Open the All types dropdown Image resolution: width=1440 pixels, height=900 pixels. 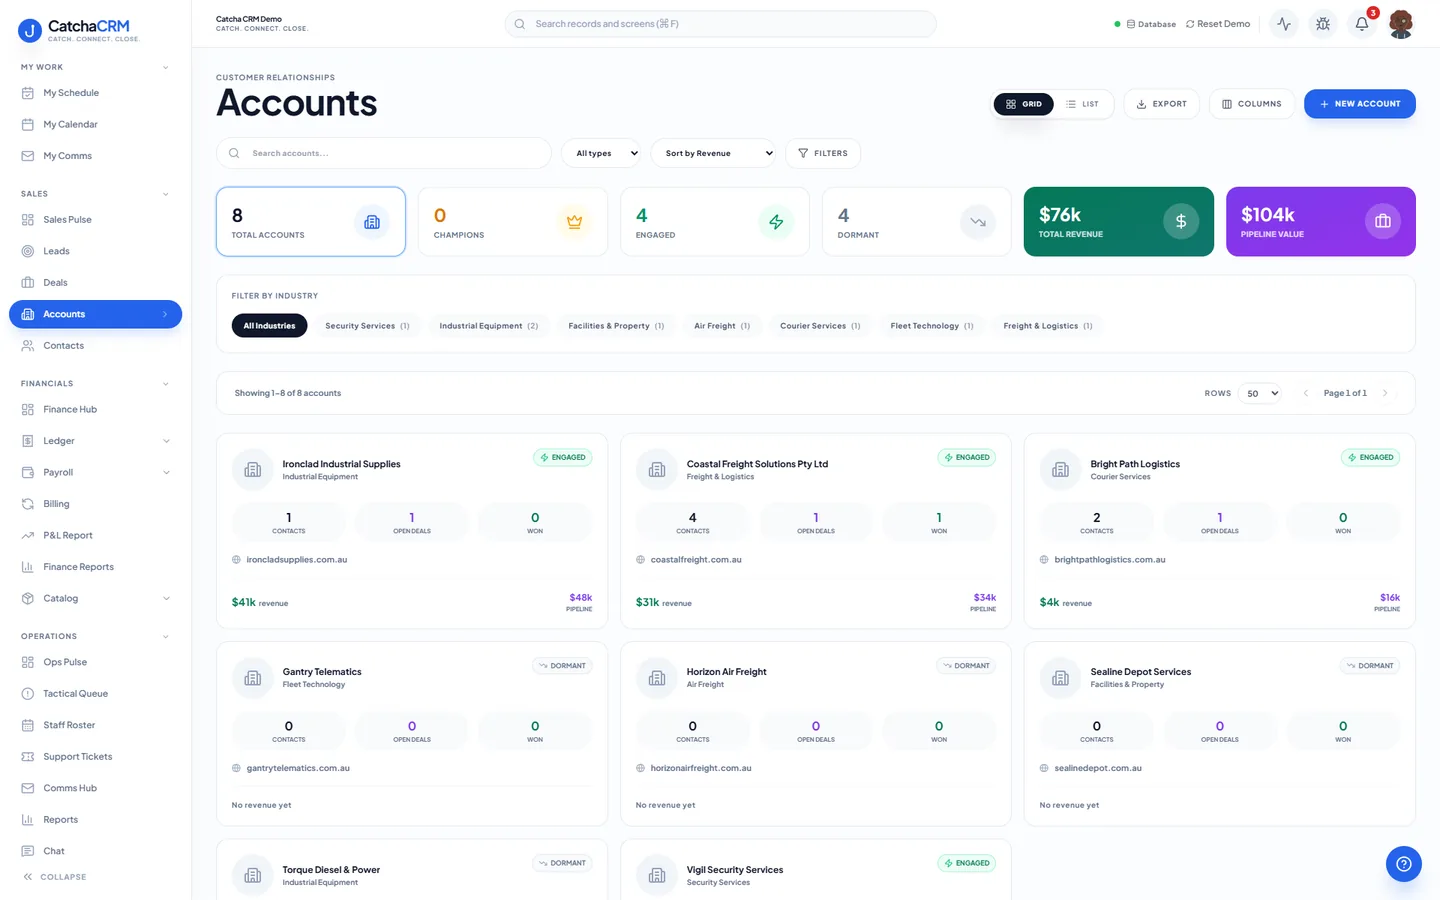coord(601,153)
